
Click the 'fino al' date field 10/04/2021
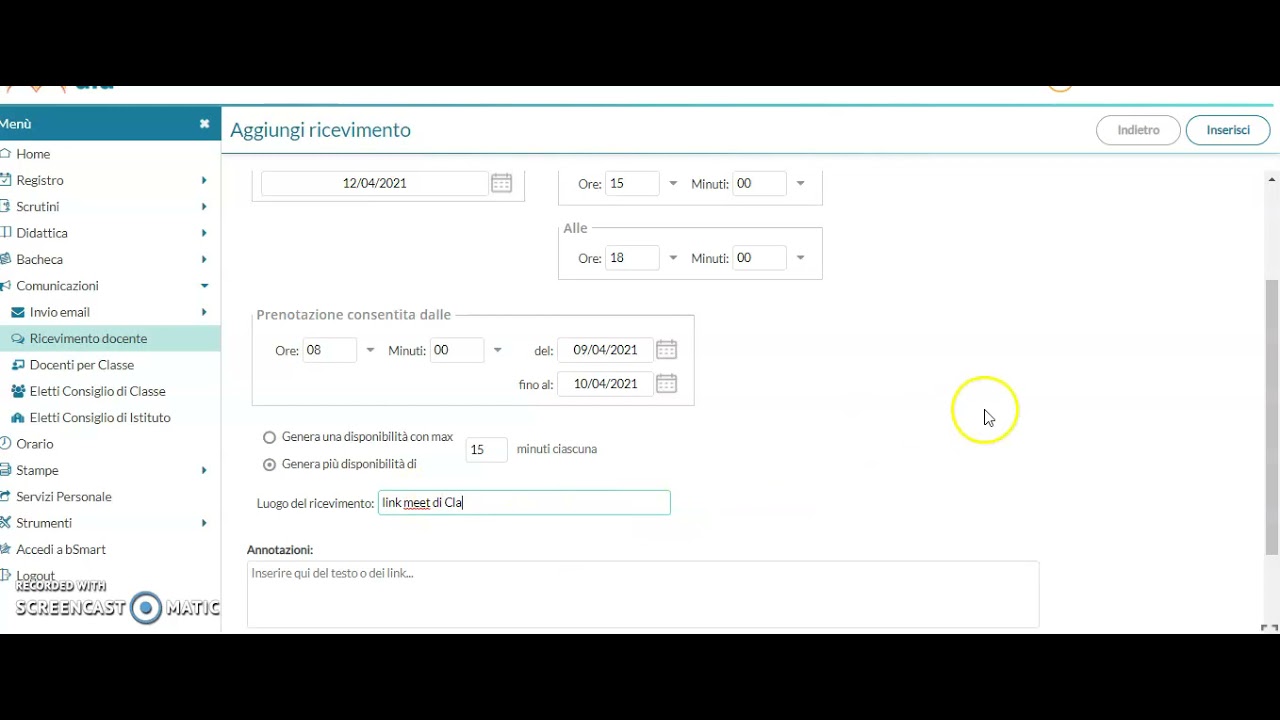coord(605,384)
